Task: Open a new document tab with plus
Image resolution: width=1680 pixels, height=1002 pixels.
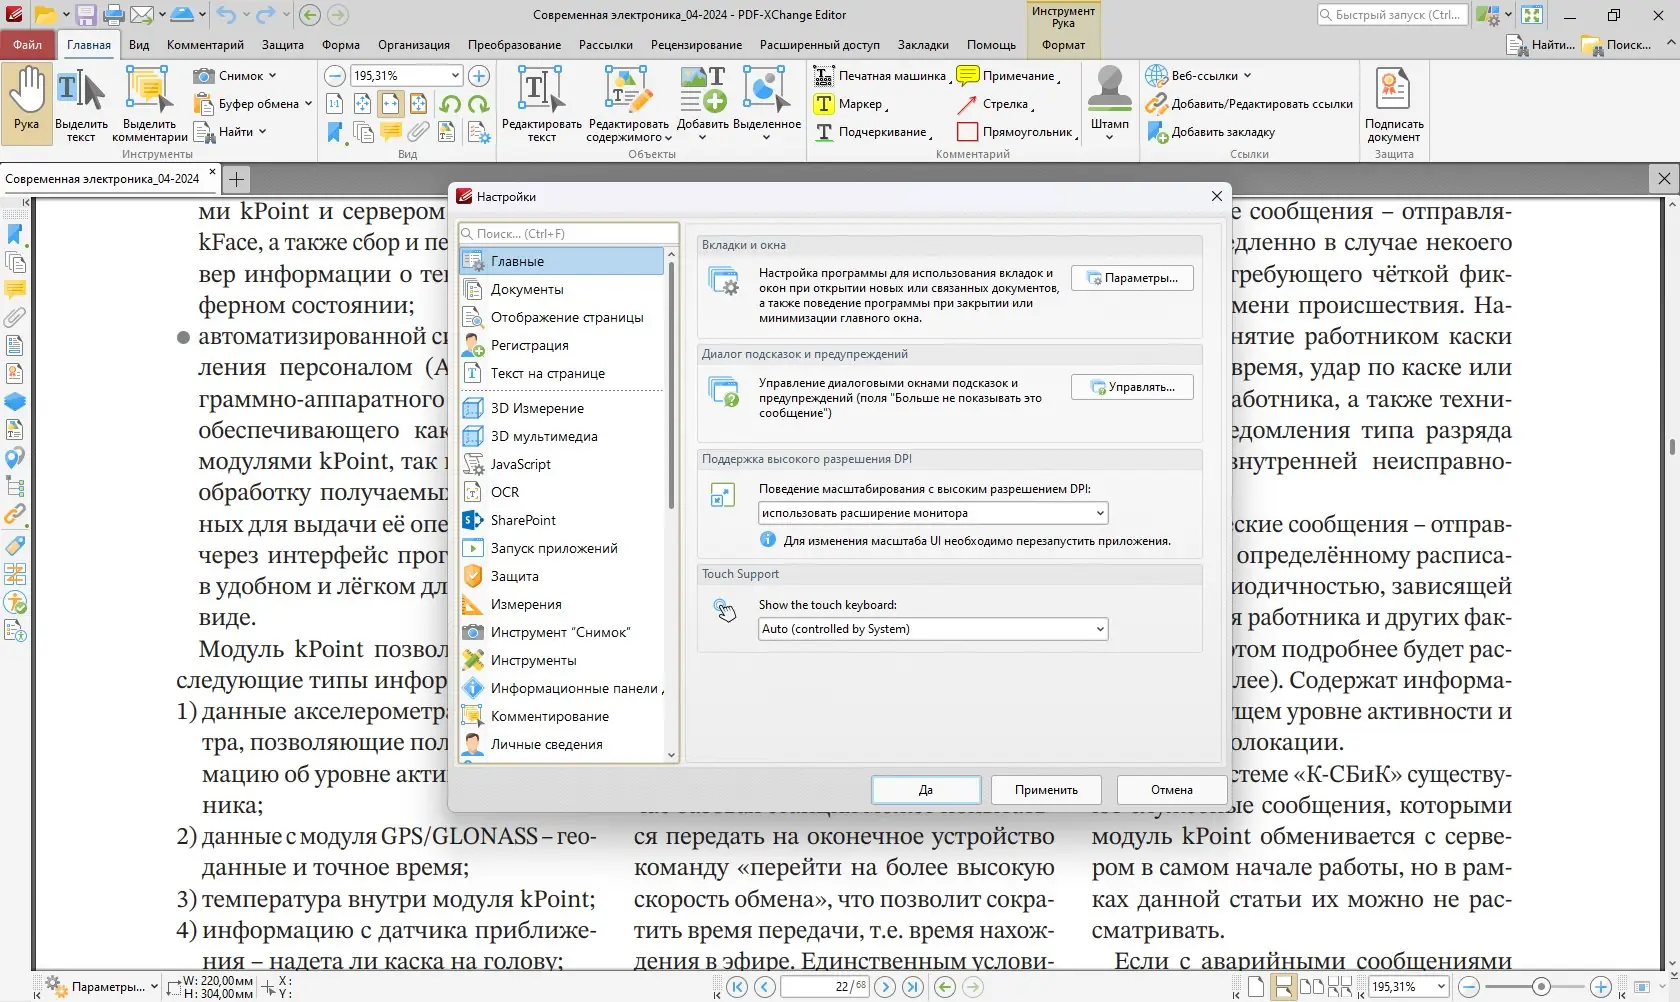Action: 236,179
